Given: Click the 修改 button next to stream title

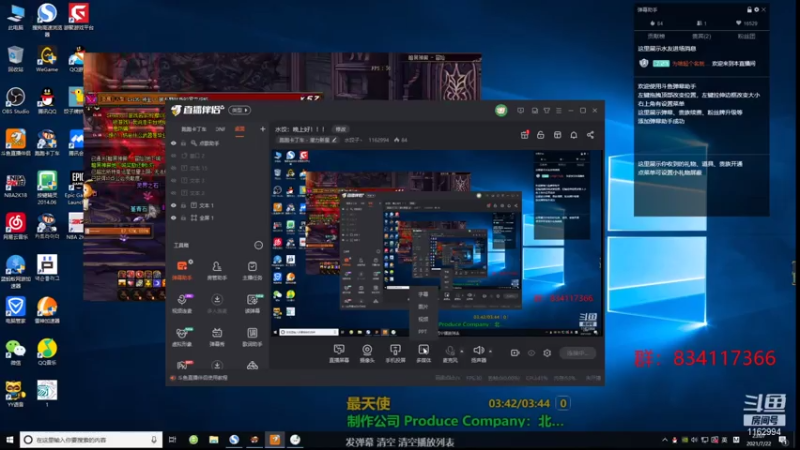Looking at the screenshot, I should point(340,129).
